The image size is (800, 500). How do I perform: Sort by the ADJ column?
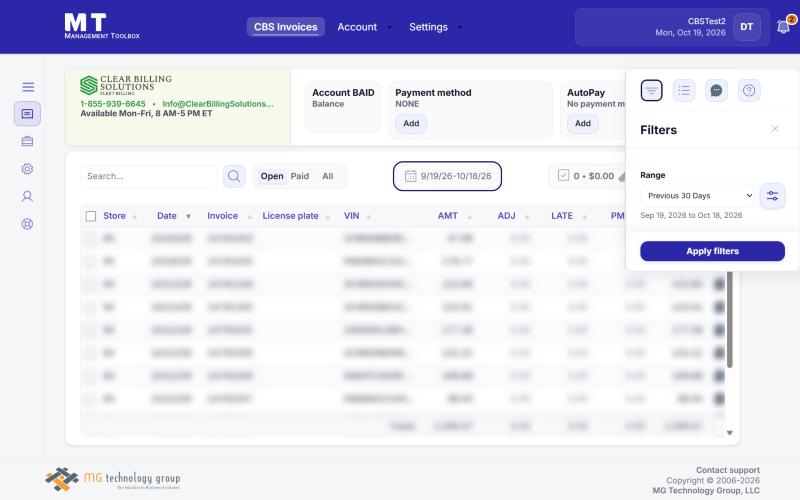[507, 216]
